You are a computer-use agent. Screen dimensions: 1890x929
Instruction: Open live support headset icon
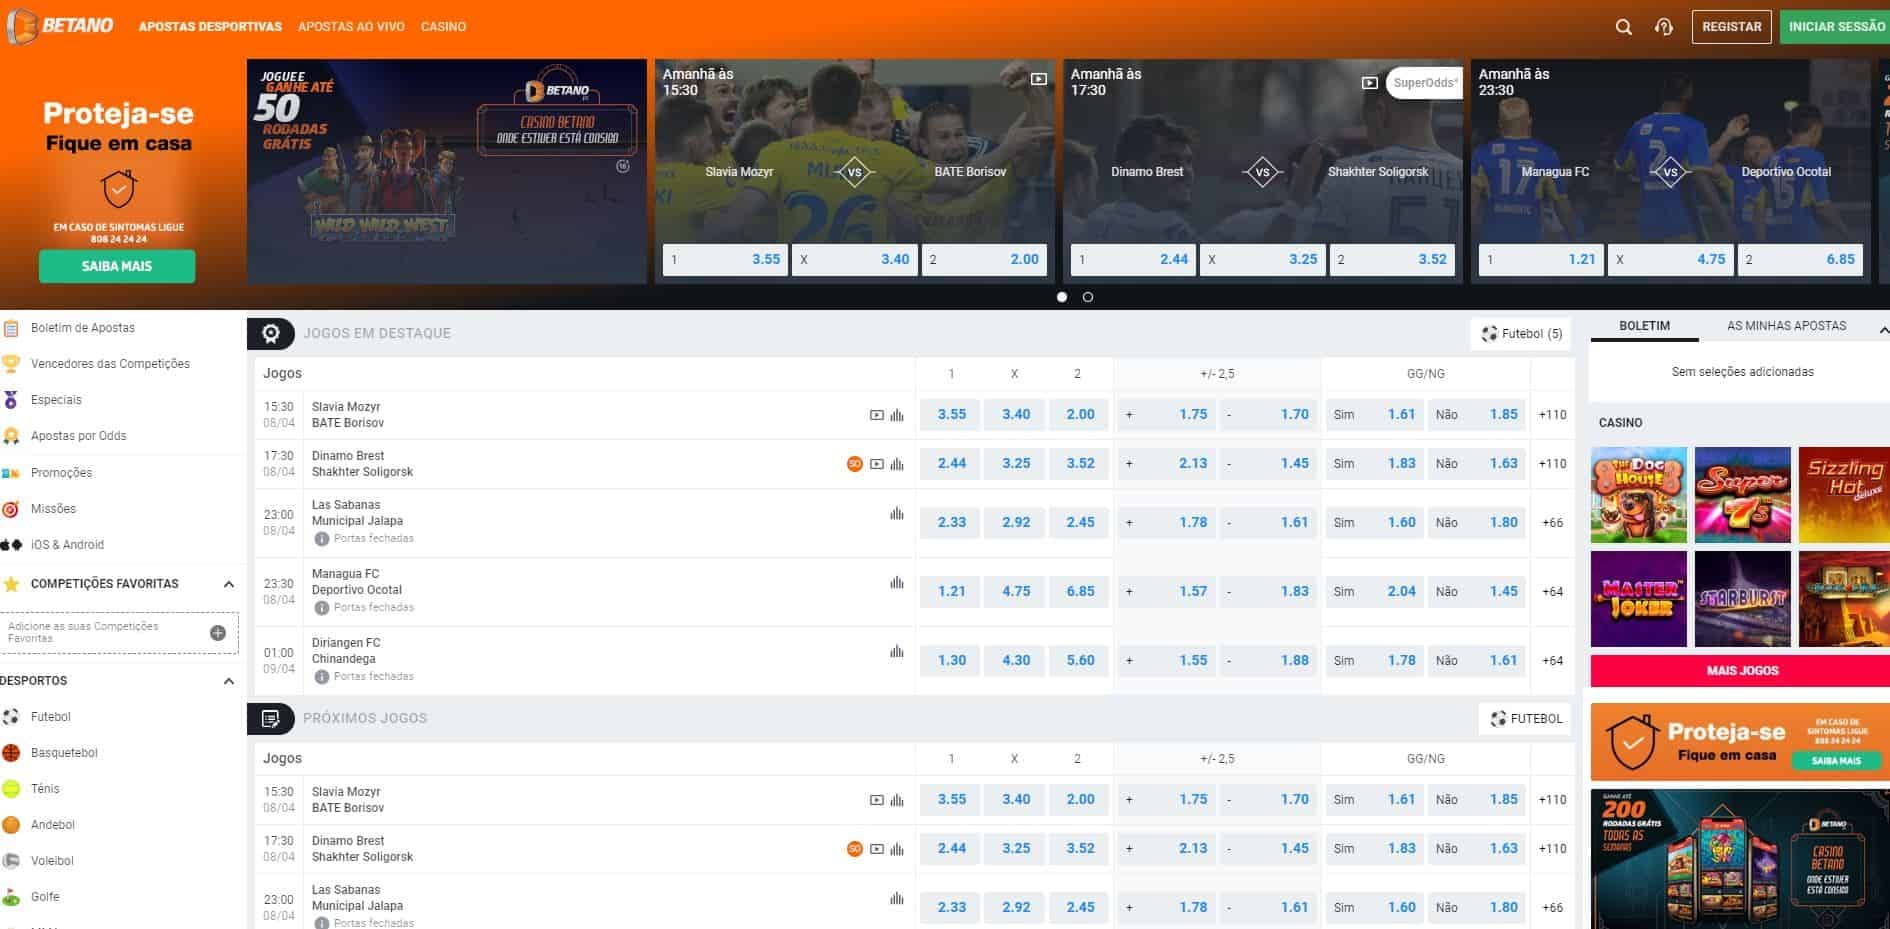pyautogui.click(x=1664, y=27)
